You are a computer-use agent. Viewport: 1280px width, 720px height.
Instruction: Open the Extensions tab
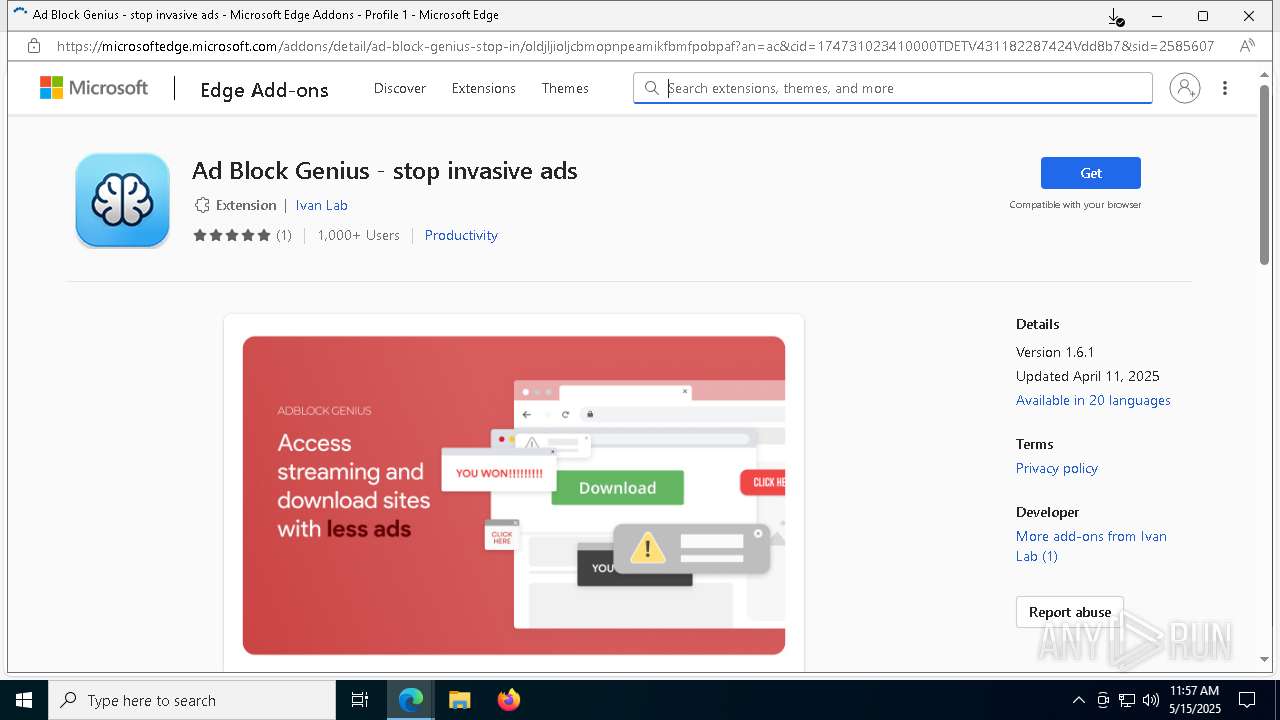click(483, 88)
